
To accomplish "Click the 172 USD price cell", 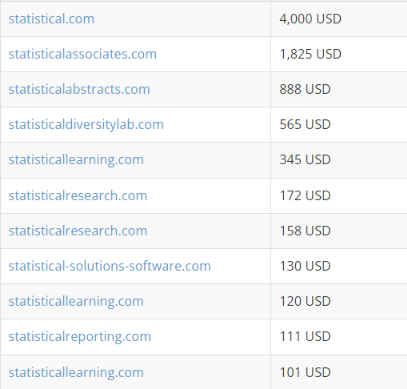I will 339,195.
